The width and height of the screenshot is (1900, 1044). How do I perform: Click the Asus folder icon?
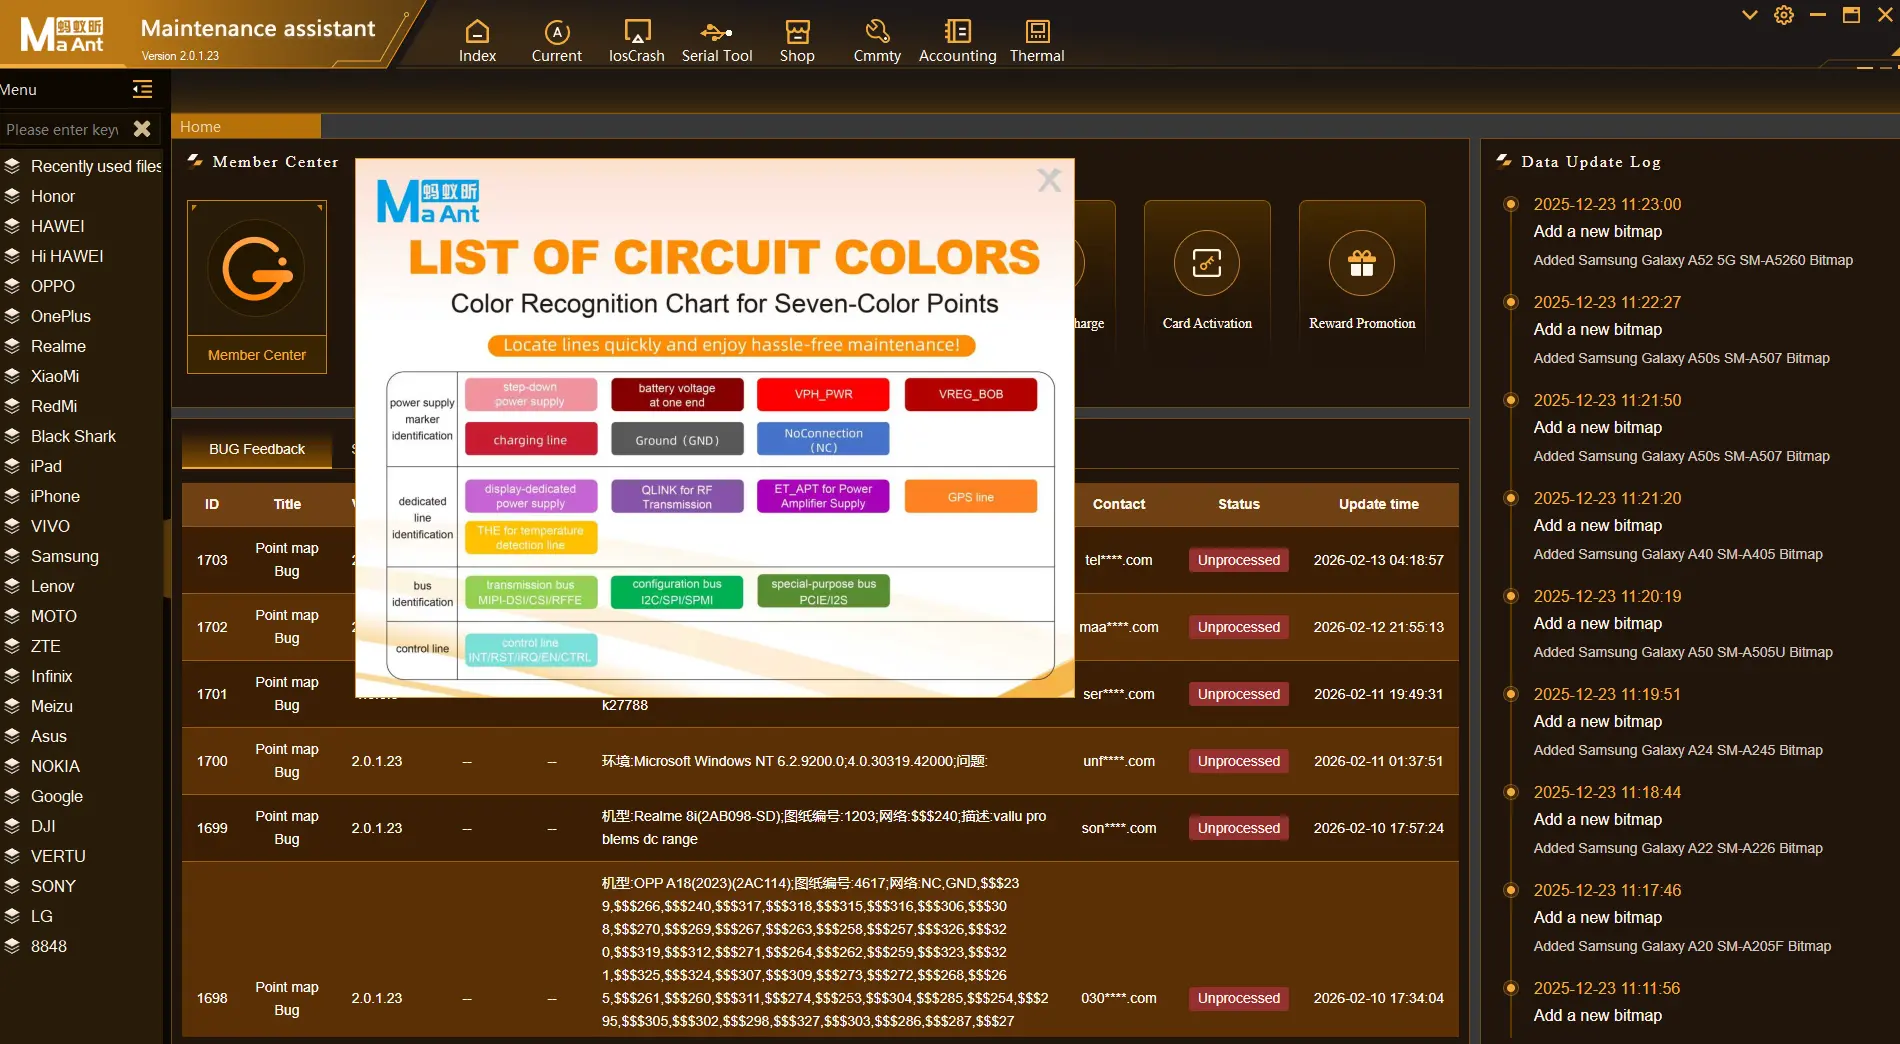[12, 736]
